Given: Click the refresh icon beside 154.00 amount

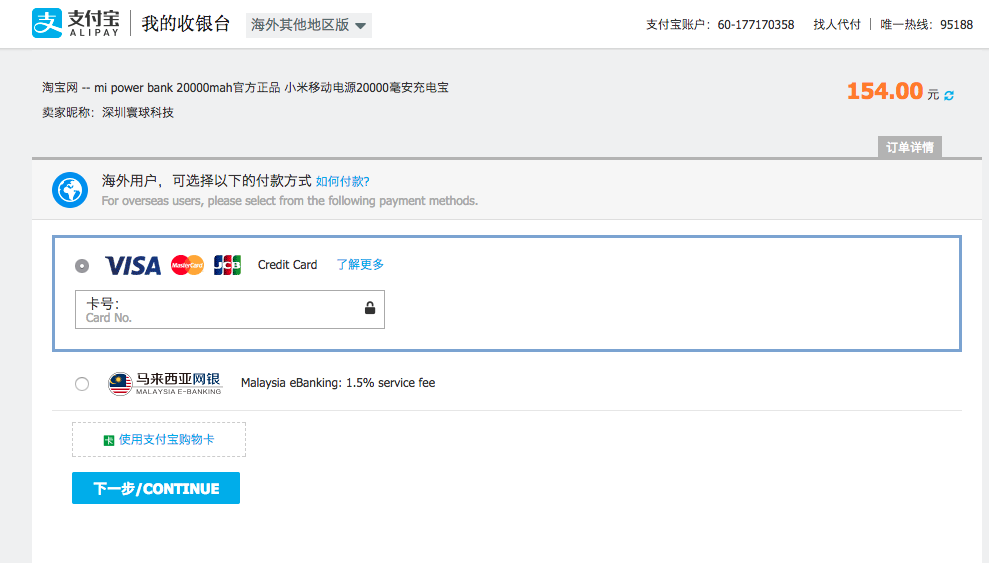Looking at the screenshot, I should [949, 95].
